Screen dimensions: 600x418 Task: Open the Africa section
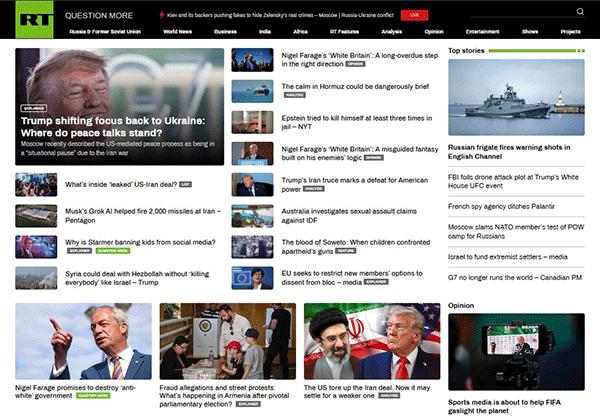tap(300, 32)
